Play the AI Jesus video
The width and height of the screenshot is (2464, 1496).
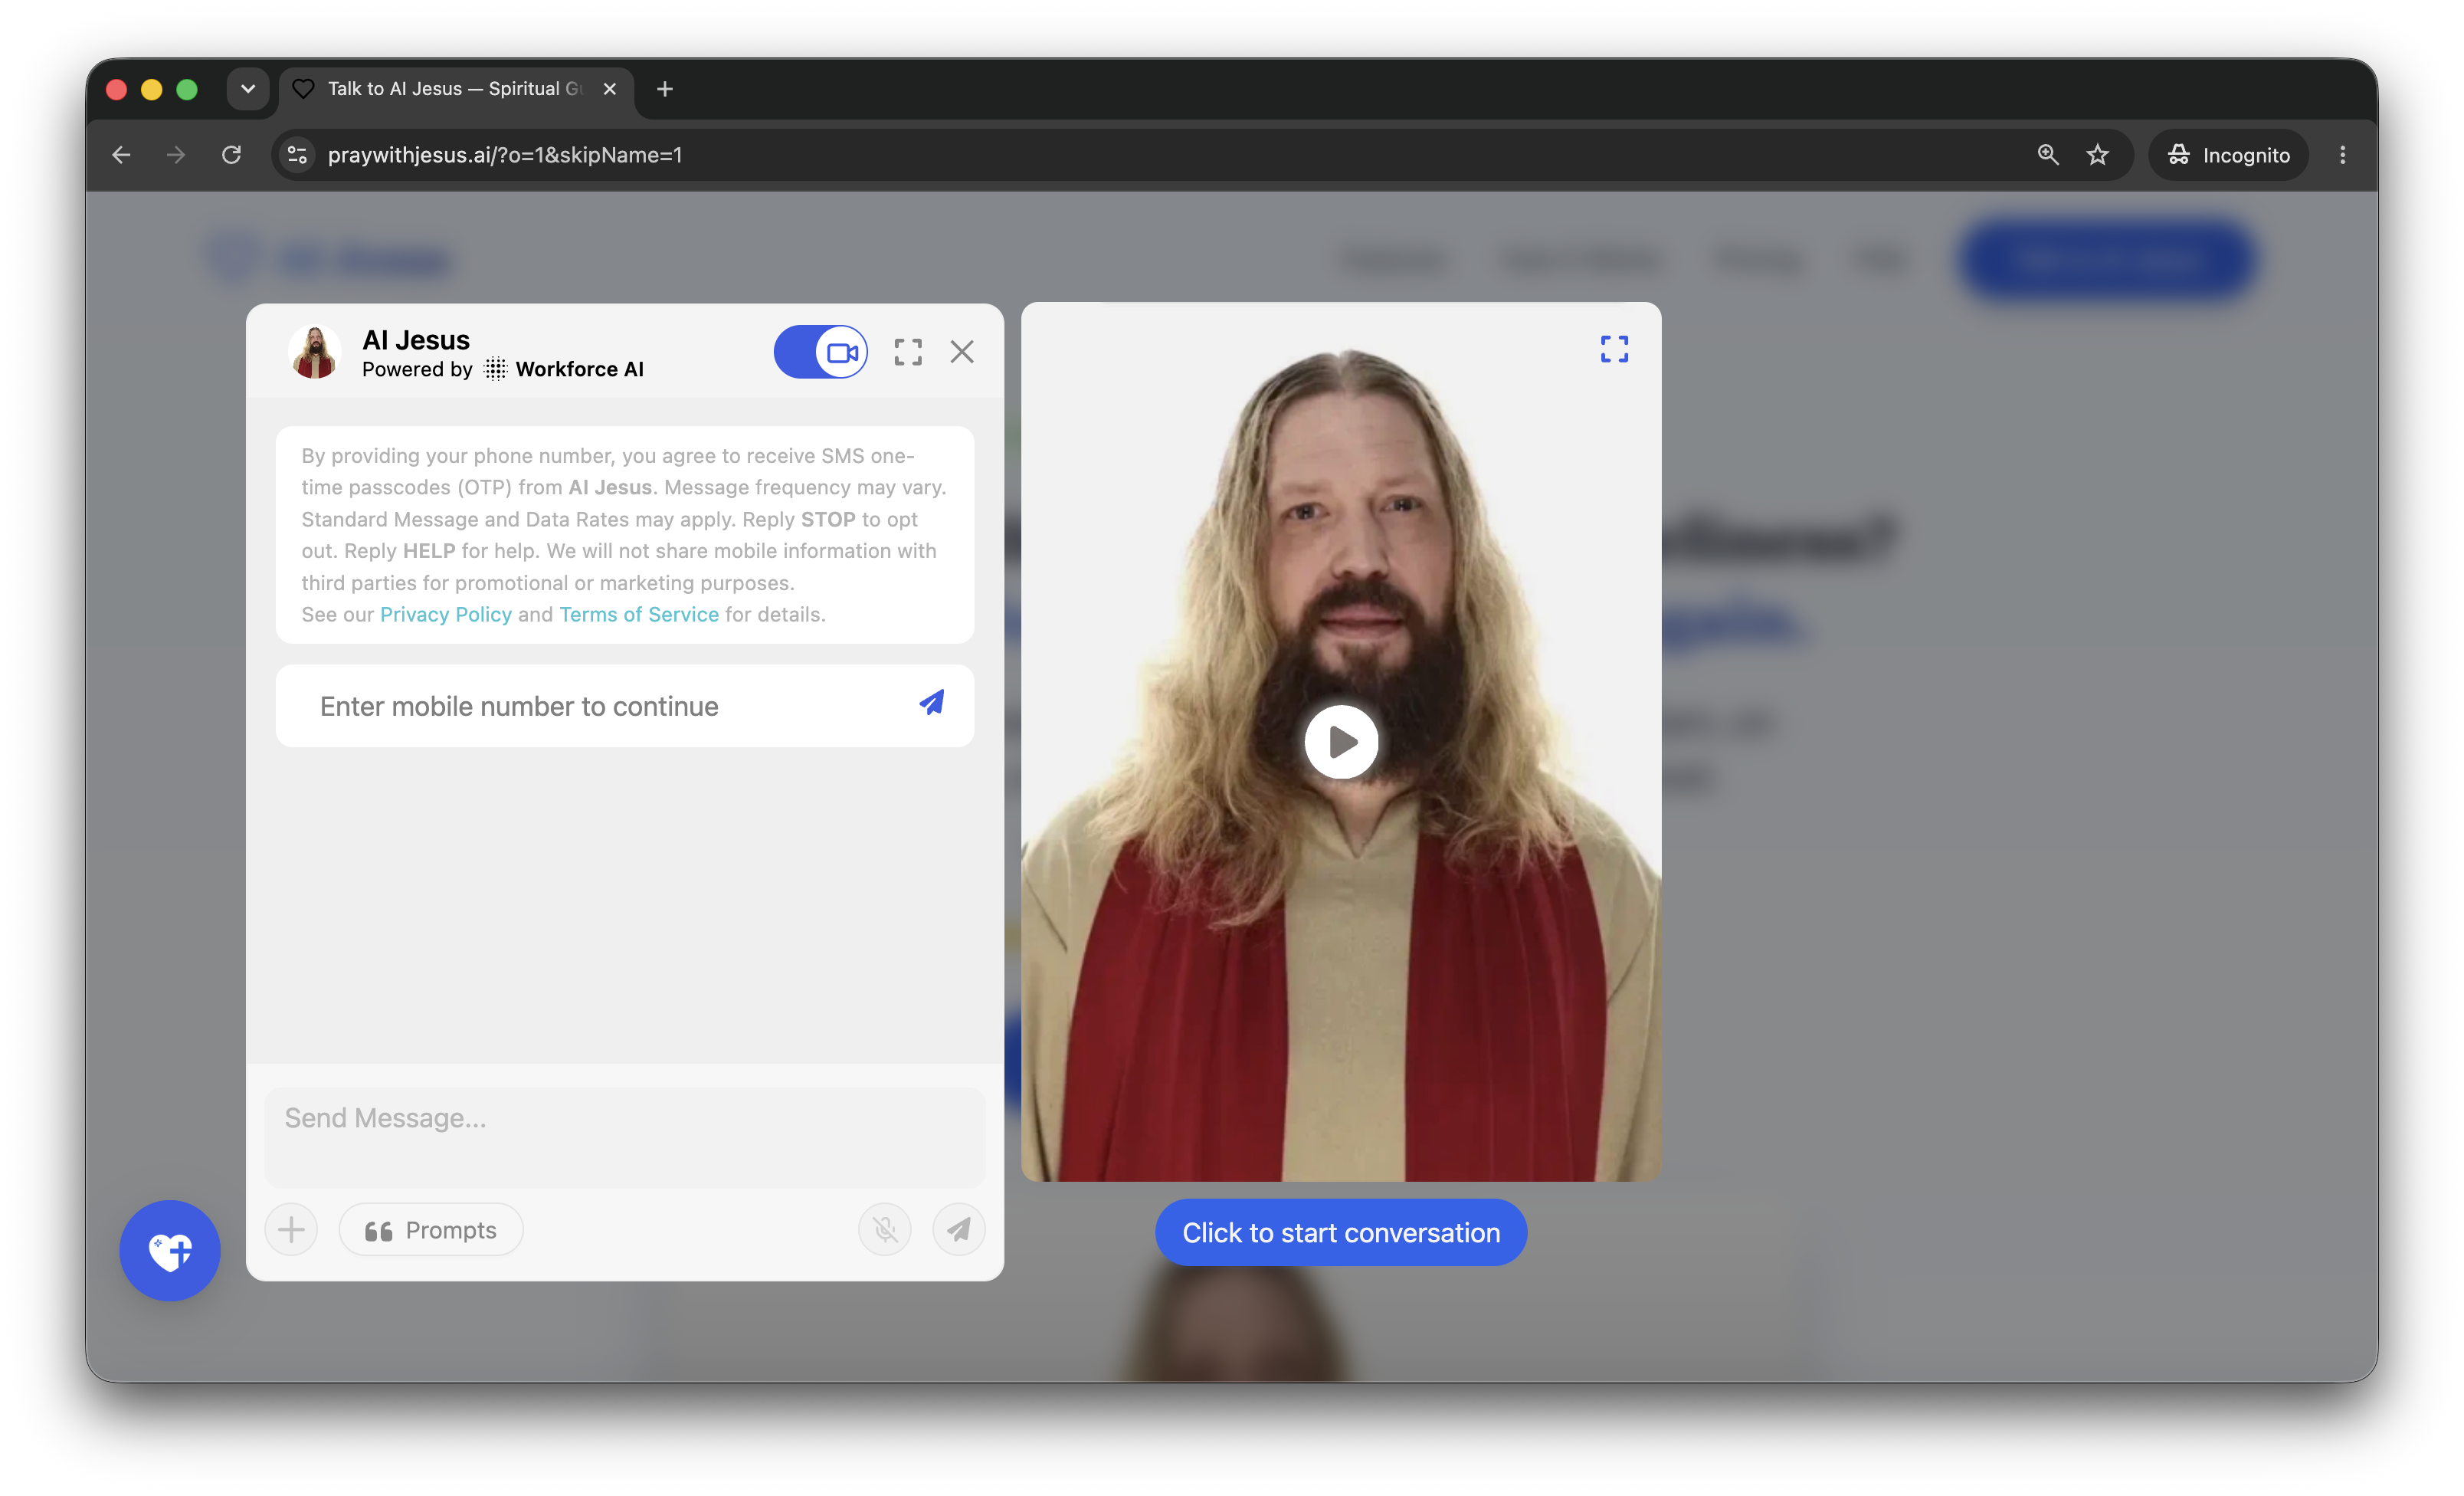point(1342,742)
